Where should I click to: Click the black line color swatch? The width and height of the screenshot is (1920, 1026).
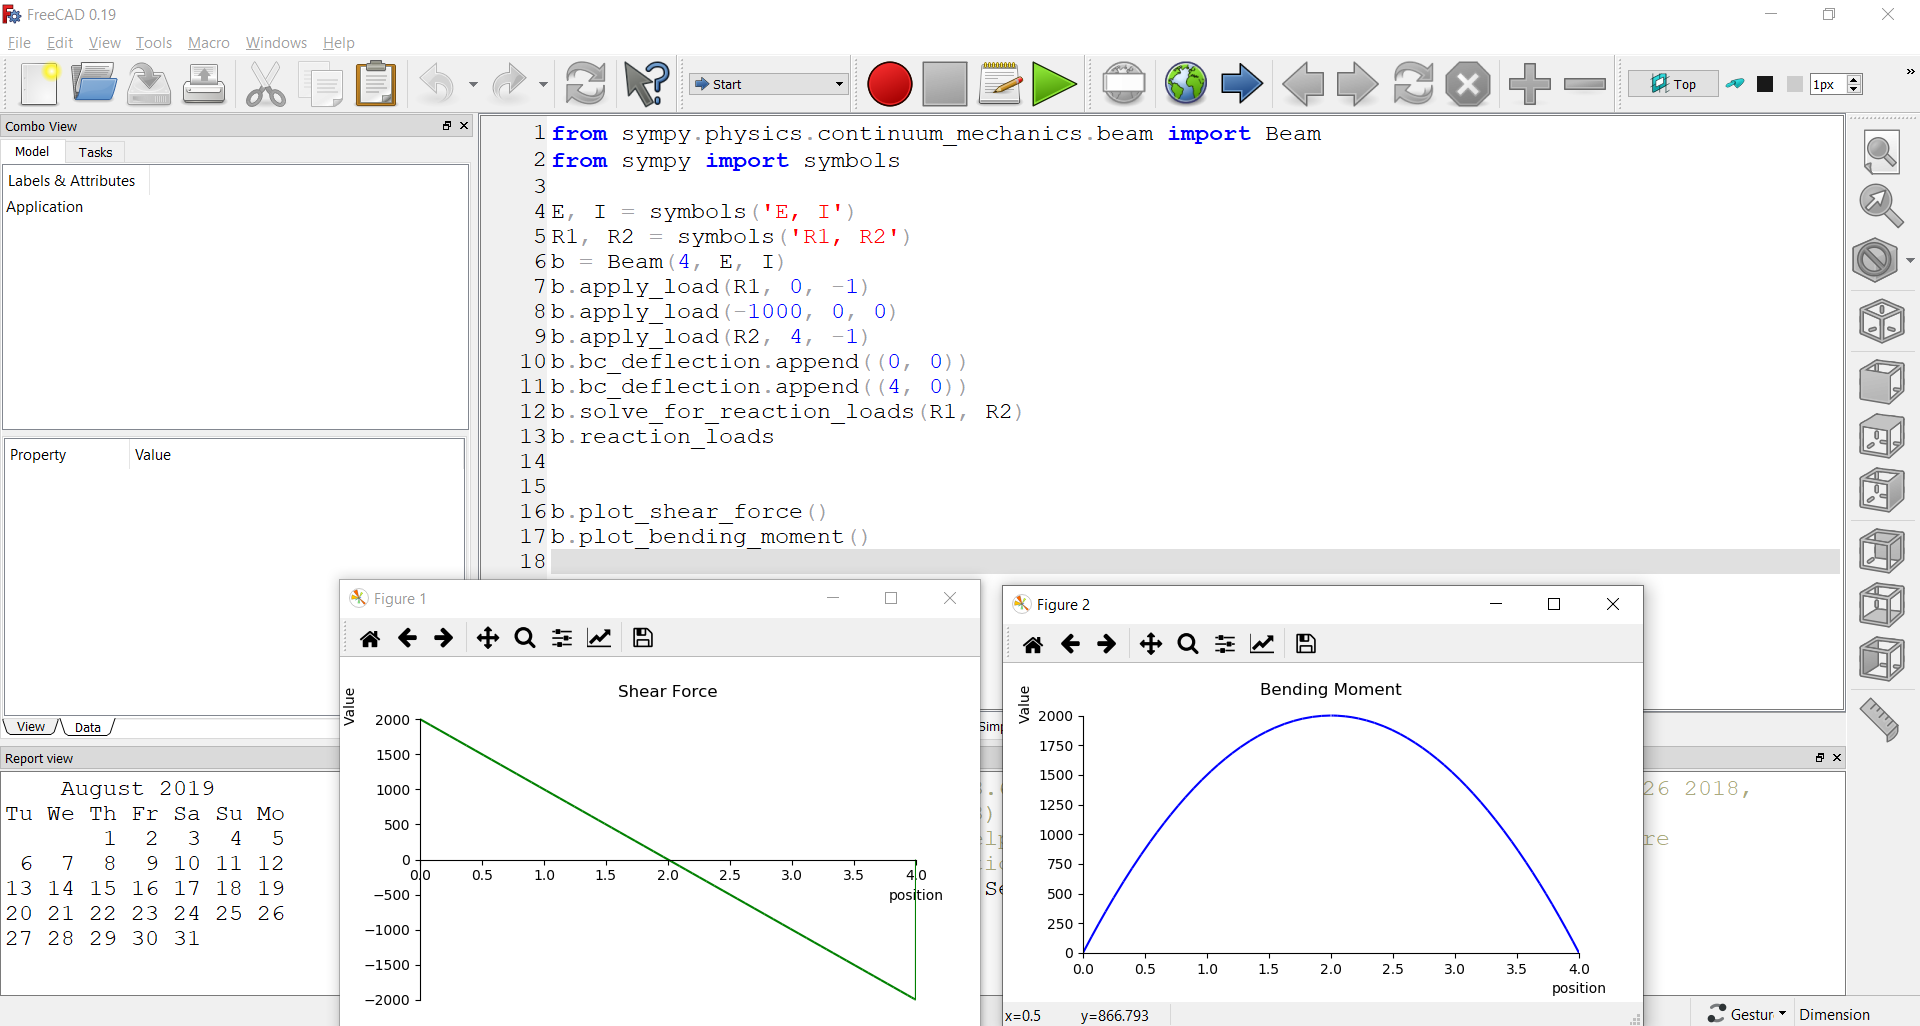pyautogui.click(x=1766, y=84)
